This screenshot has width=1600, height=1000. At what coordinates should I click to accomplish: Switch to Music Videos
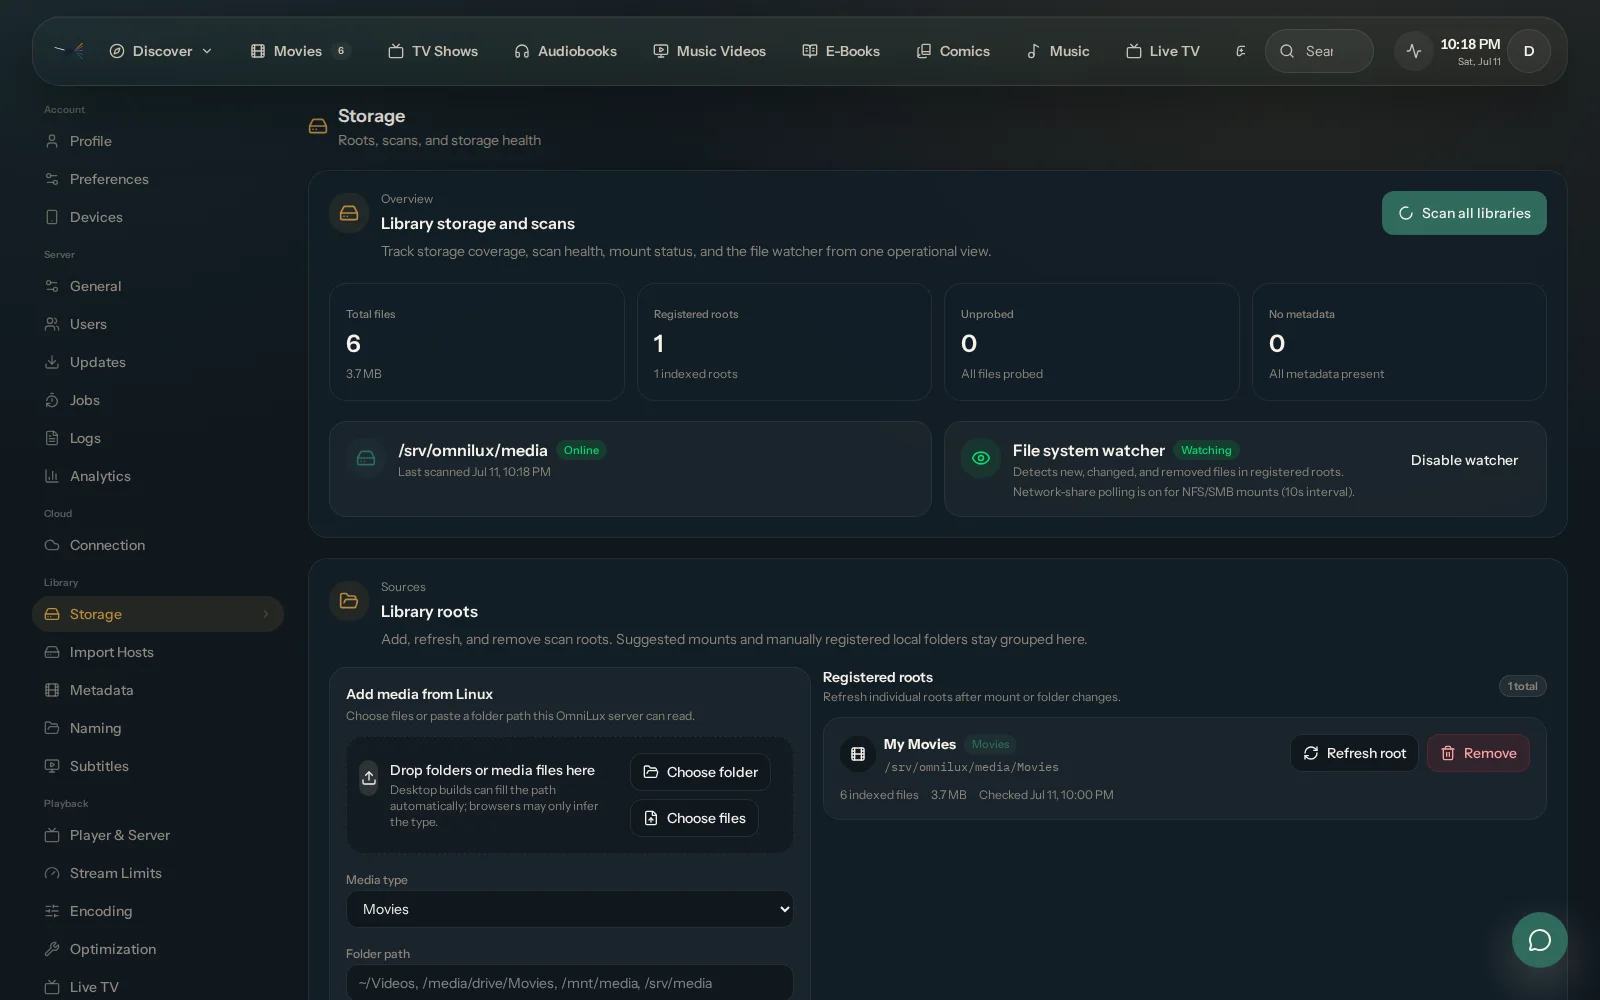[x=709, y=51]
